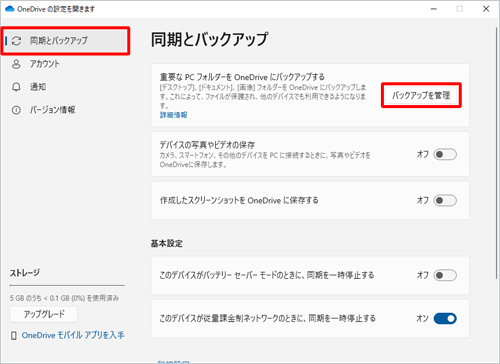Toggle screenshot saving to OneDrive switch
This screenshot has width=500, height=364.
click(445, 200)
